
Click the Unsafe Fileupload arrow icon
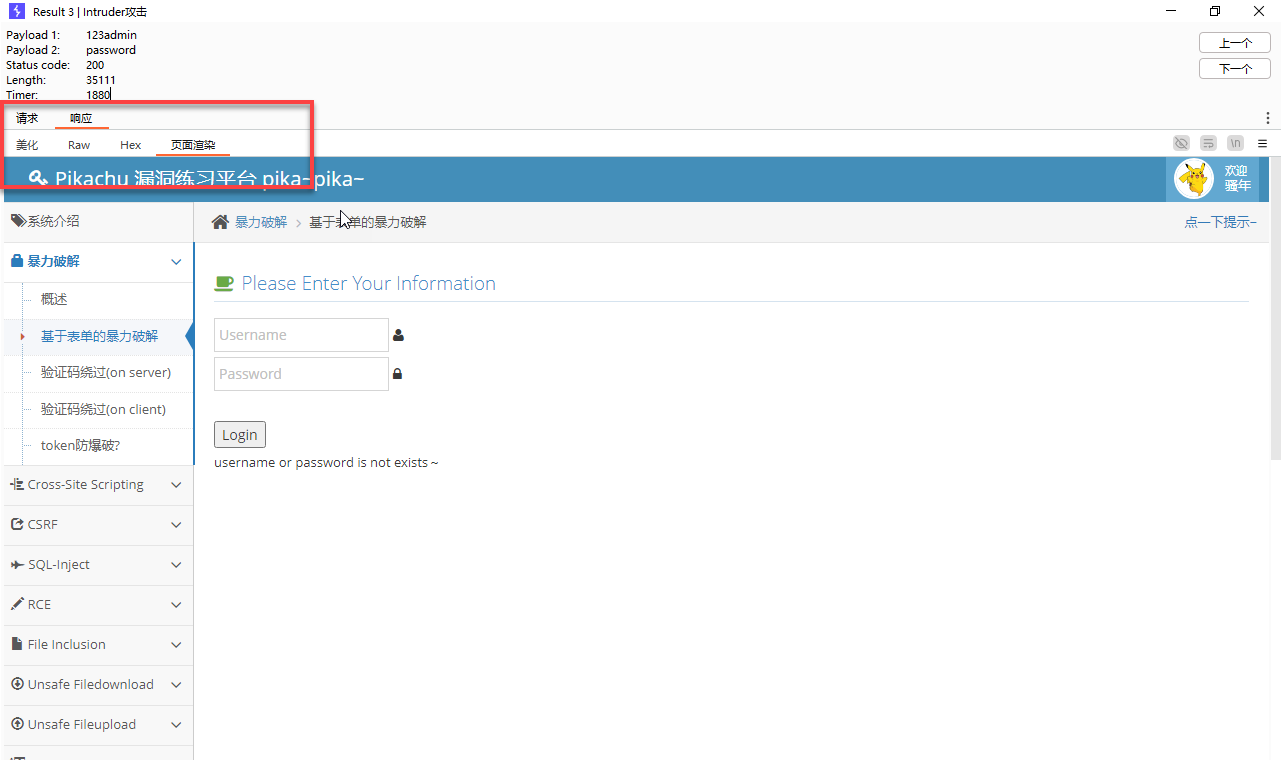17,724
